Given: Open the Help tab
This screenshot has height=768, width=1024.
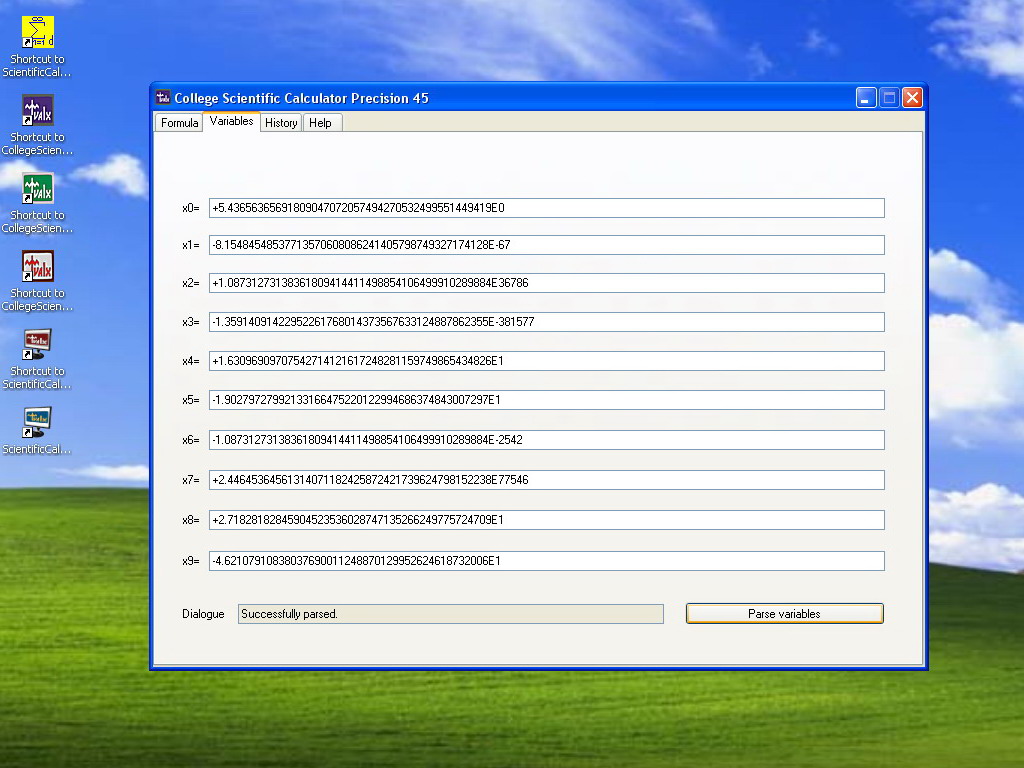Looking at the screenshot, I should coord(322,123).
